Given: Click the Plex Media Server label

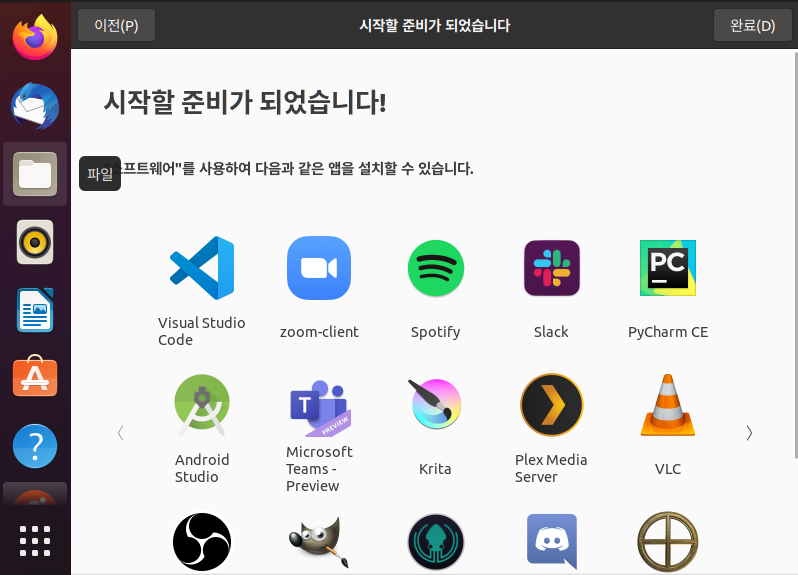Looking at the screenshot, I should pyautogui.click(x=551, y=468).
